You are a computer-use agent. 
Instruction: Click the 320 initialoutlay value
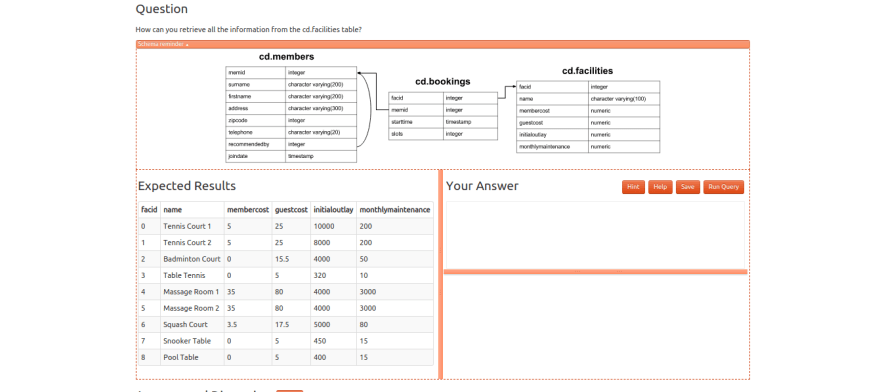point(333,275)
